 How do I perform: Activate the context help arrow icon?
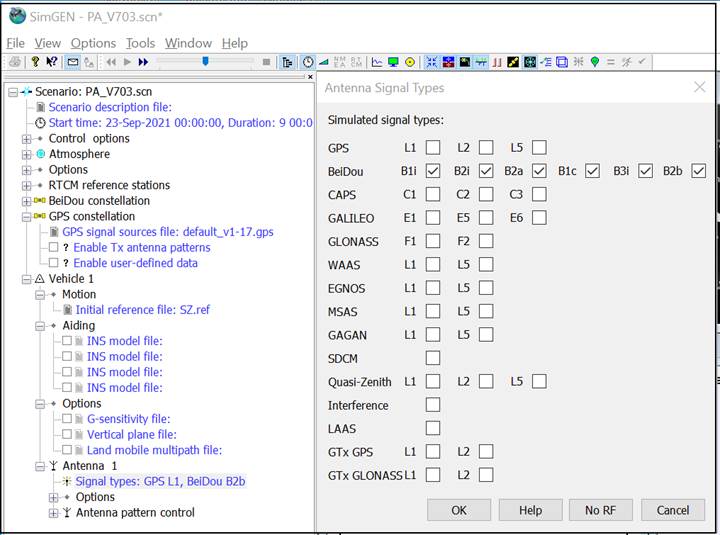(x=51, y=62)
